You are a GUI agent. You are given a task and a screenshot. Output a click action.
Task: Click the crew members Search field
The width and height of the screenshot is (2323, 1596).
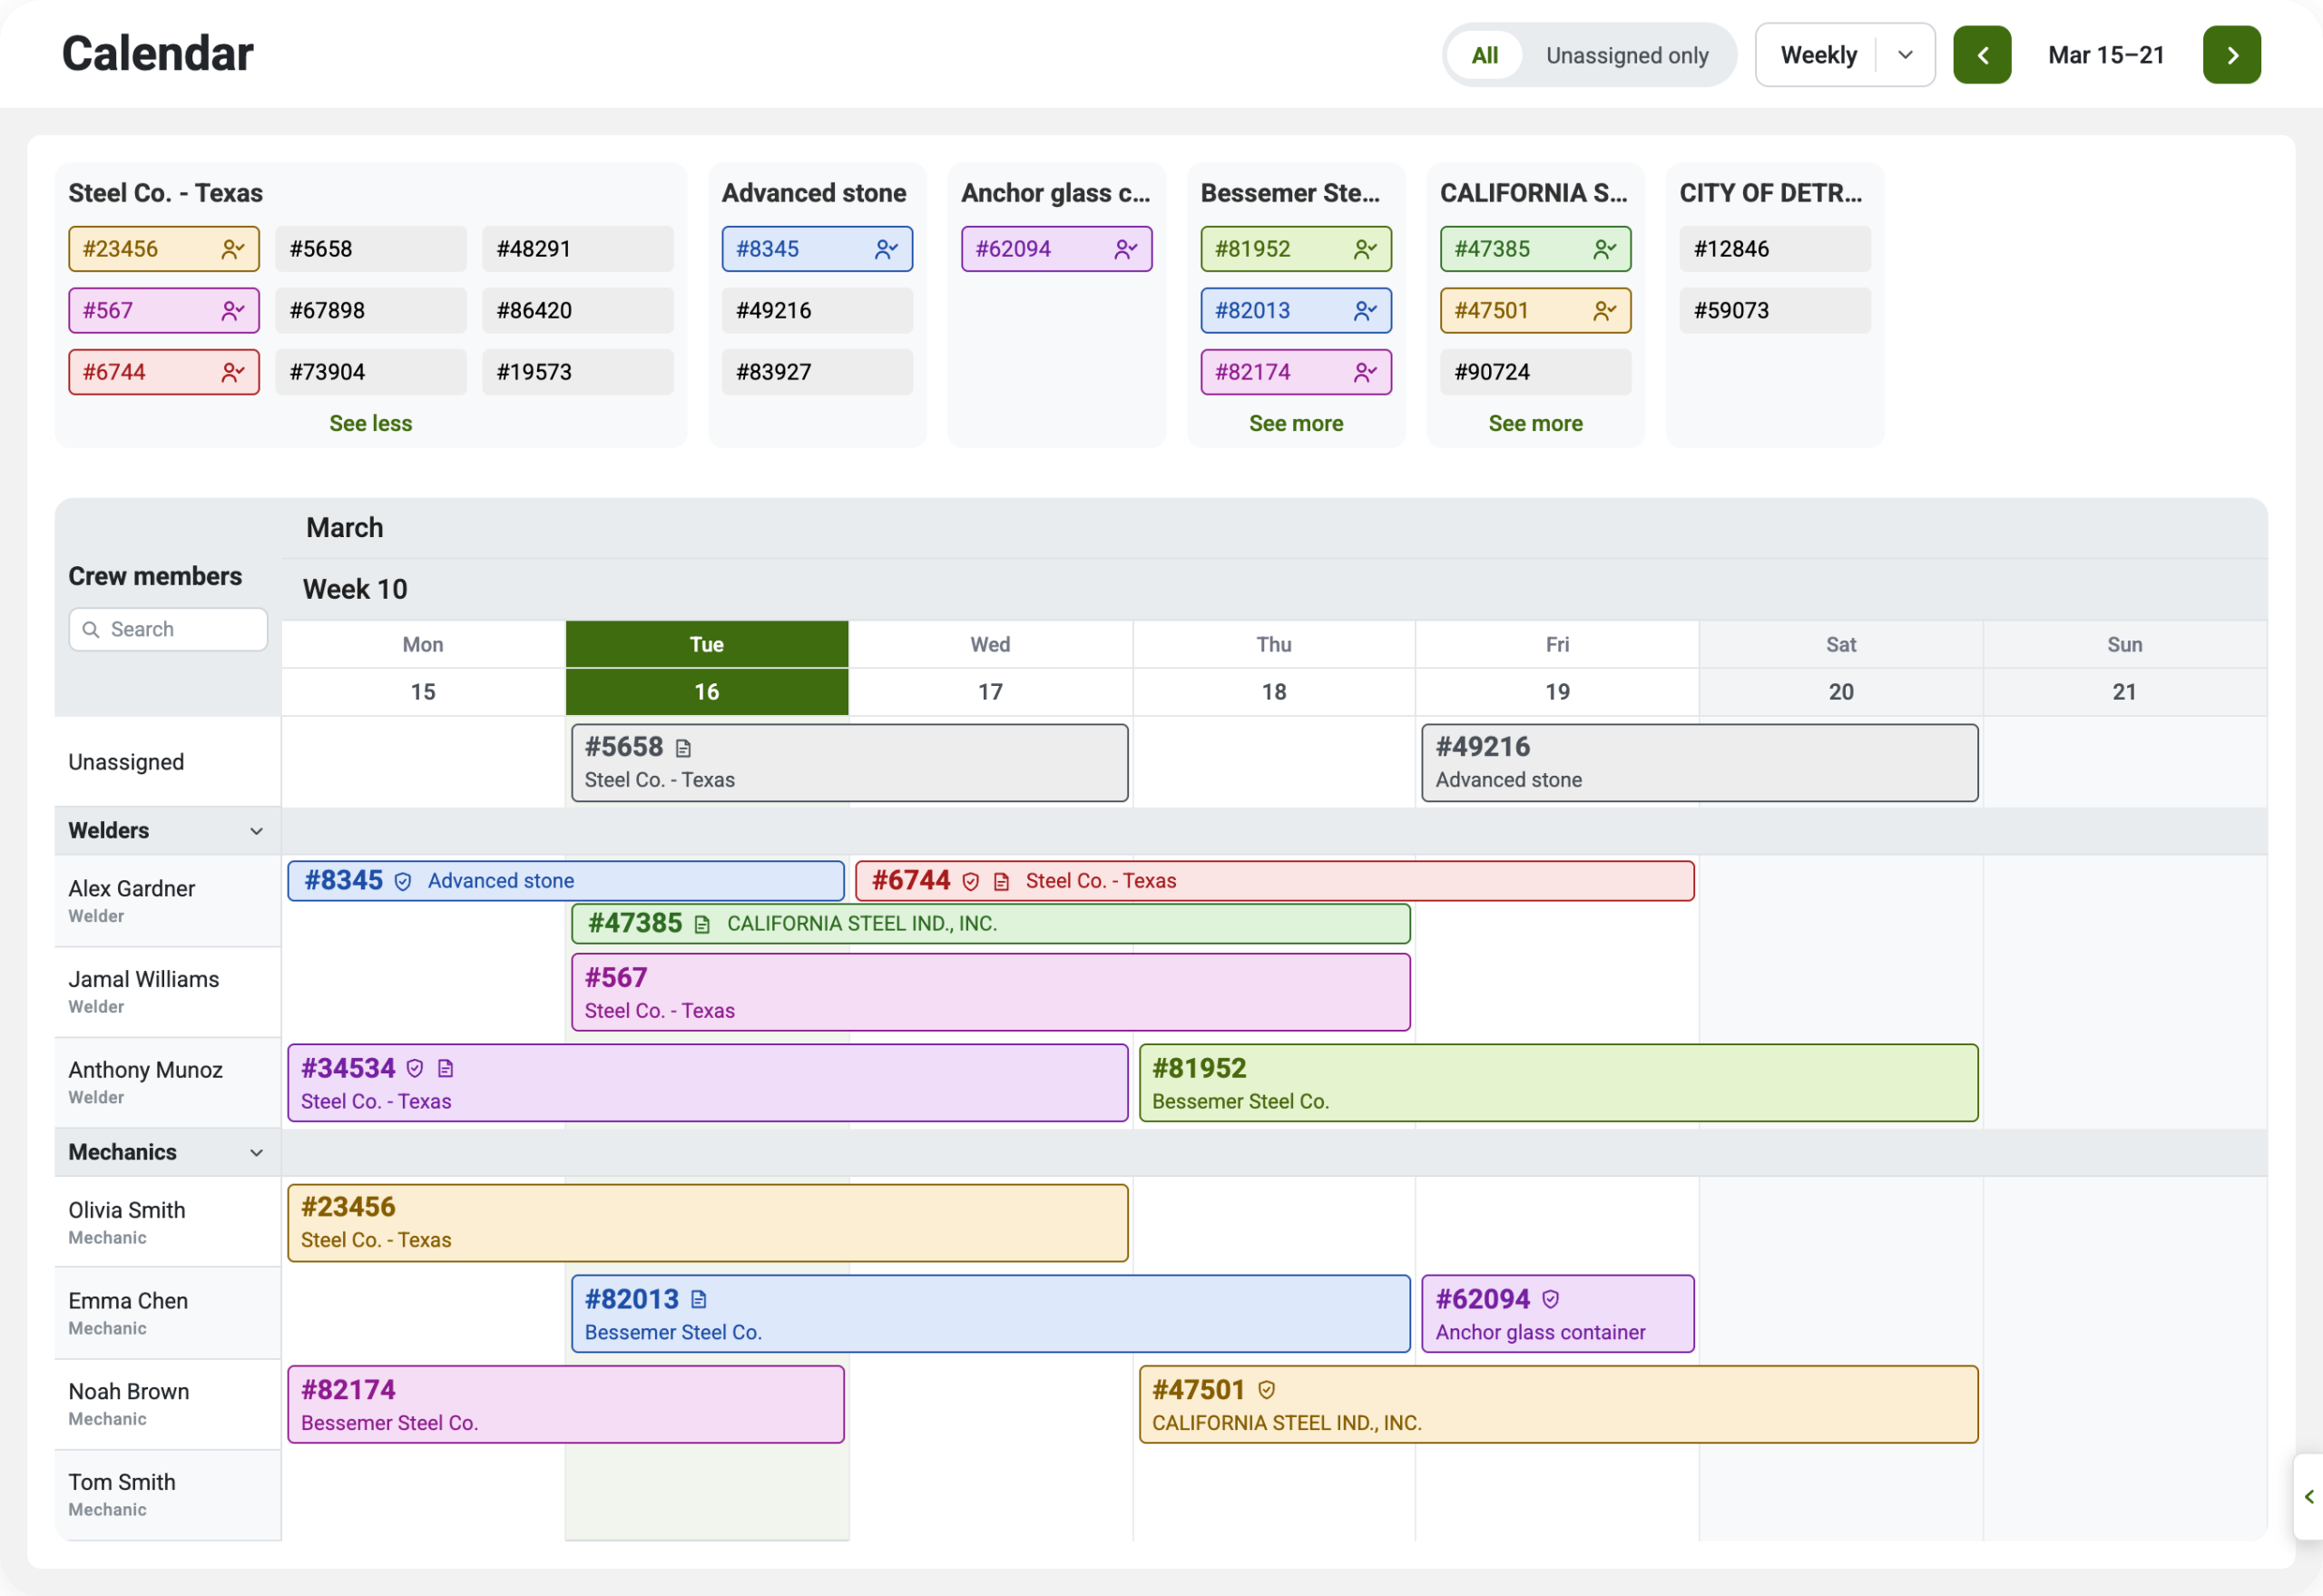[x=168, y=630]
